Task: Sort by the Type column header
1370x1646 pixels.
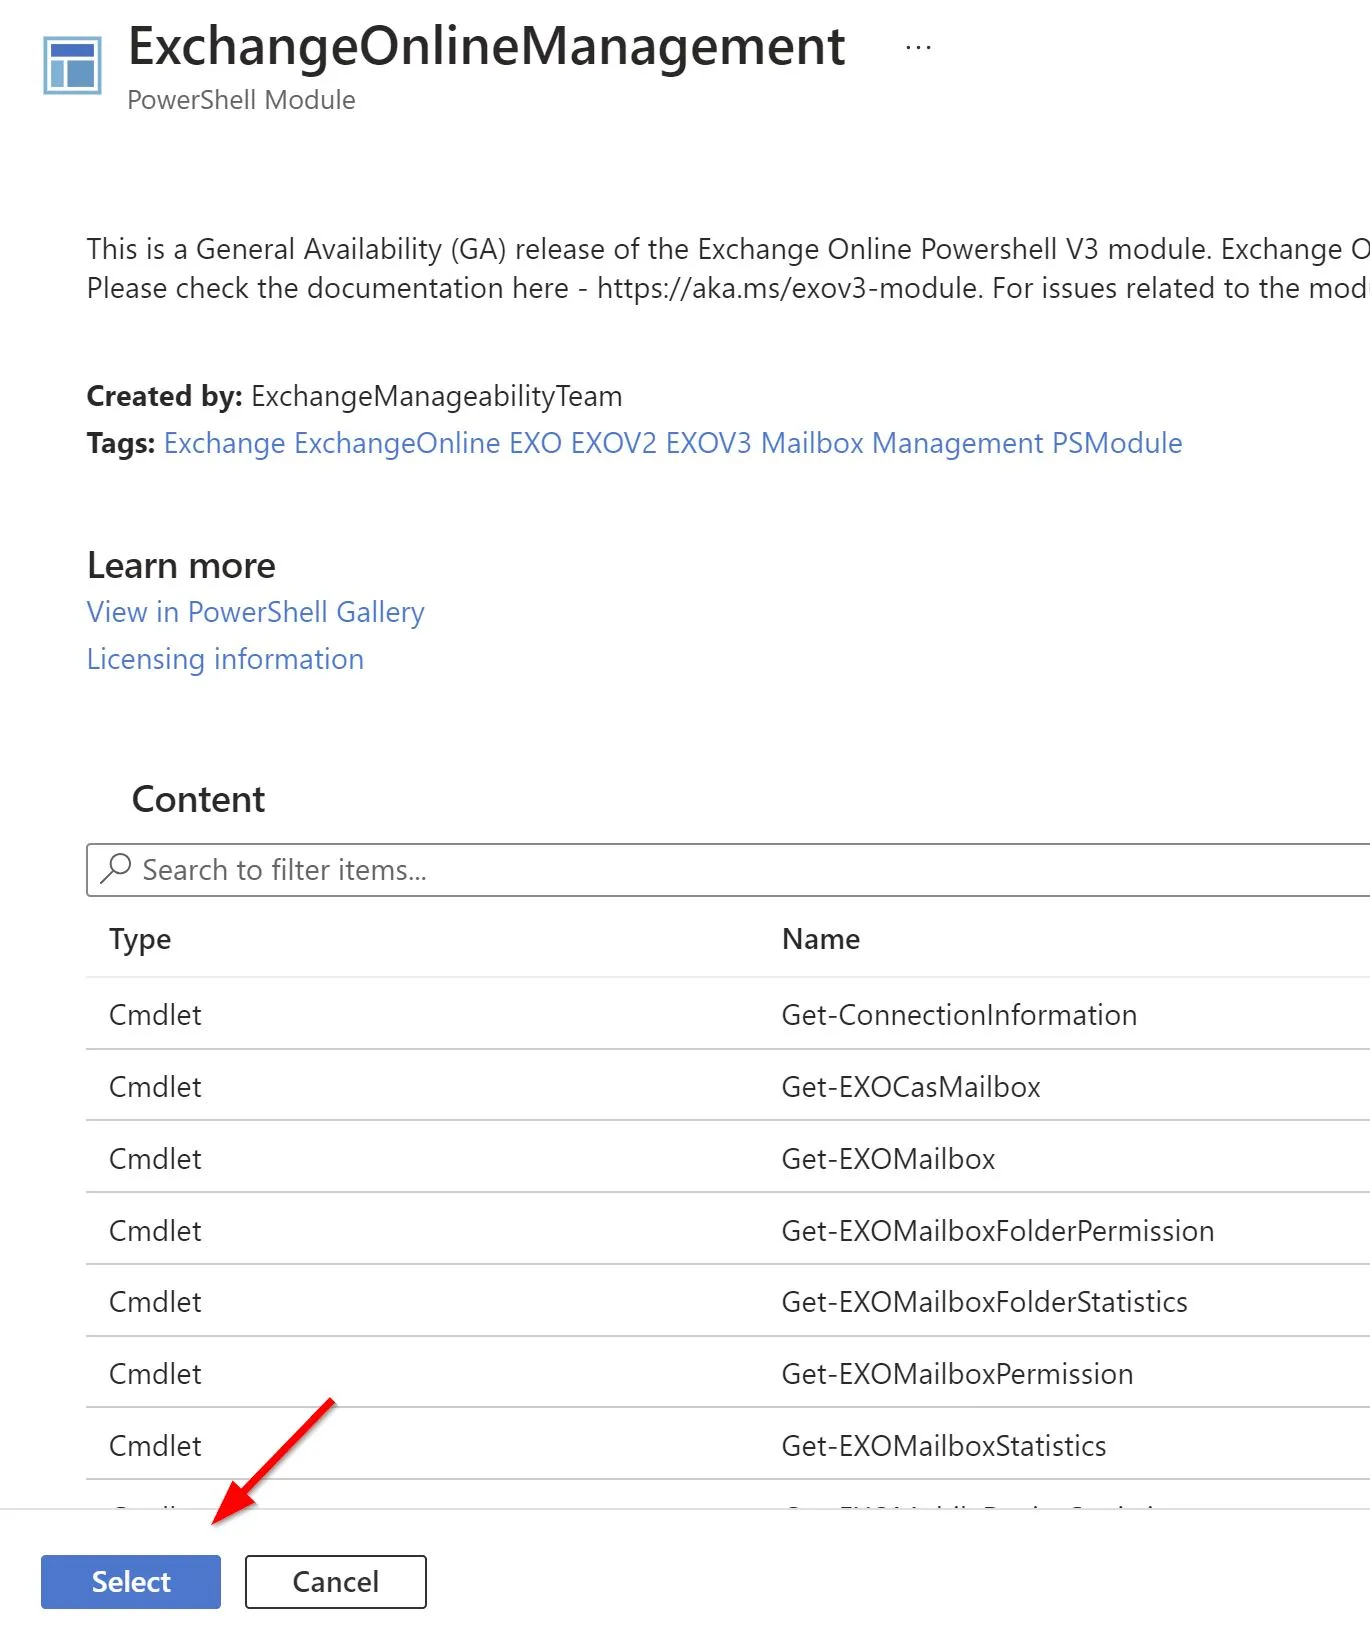Action: coord(140,939)
